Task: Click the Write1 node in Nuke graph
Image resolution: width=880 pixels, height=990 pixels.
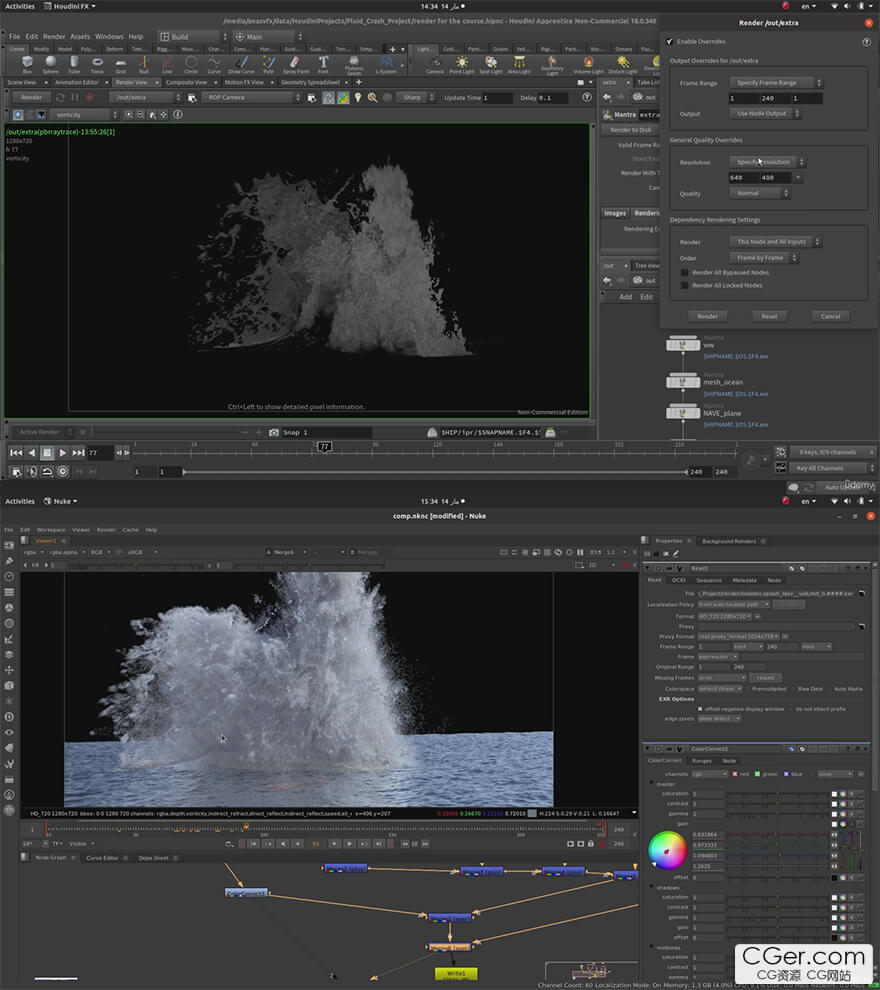Action: coord(456,974)
